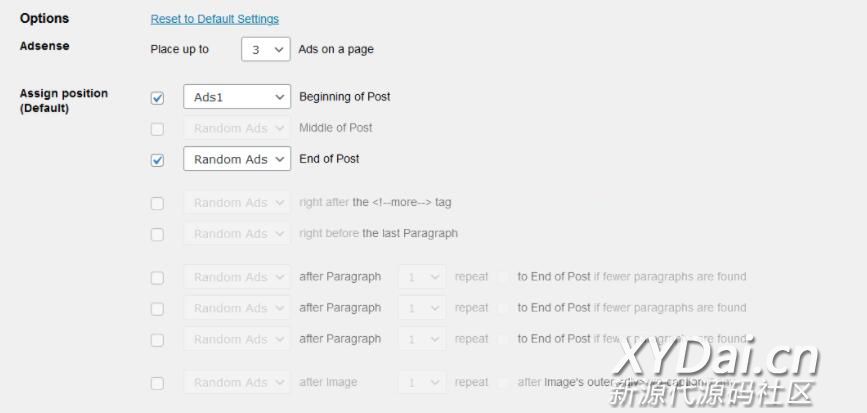Open the Ads1 dropdown for Beginning of Post
The width and height of the screenshot is (867, 413).
coord(236,97)
